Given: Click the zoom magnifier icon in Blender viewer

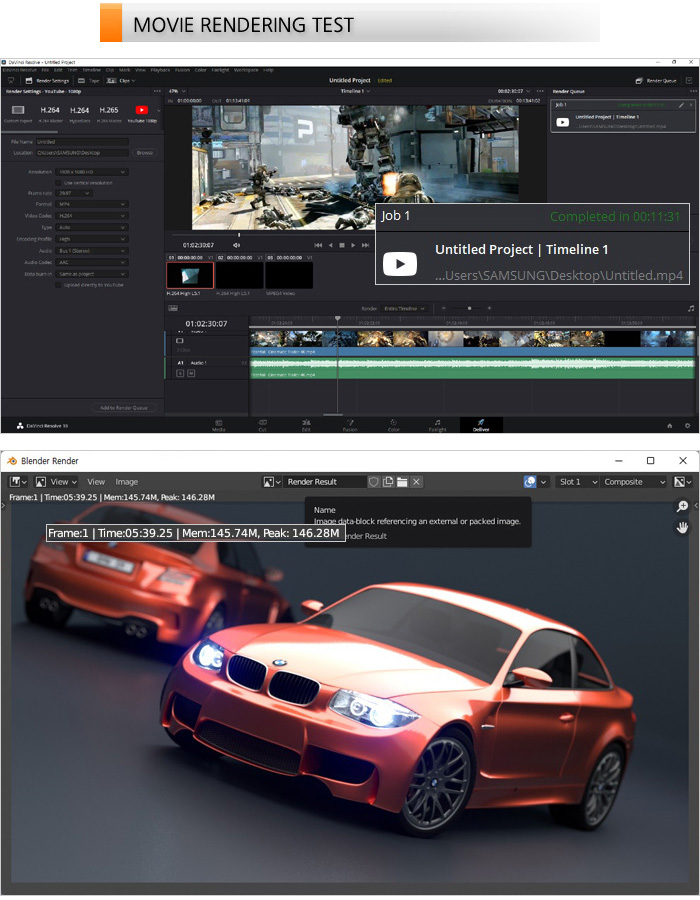Looking at the screenshot, I should coord(682,507).
